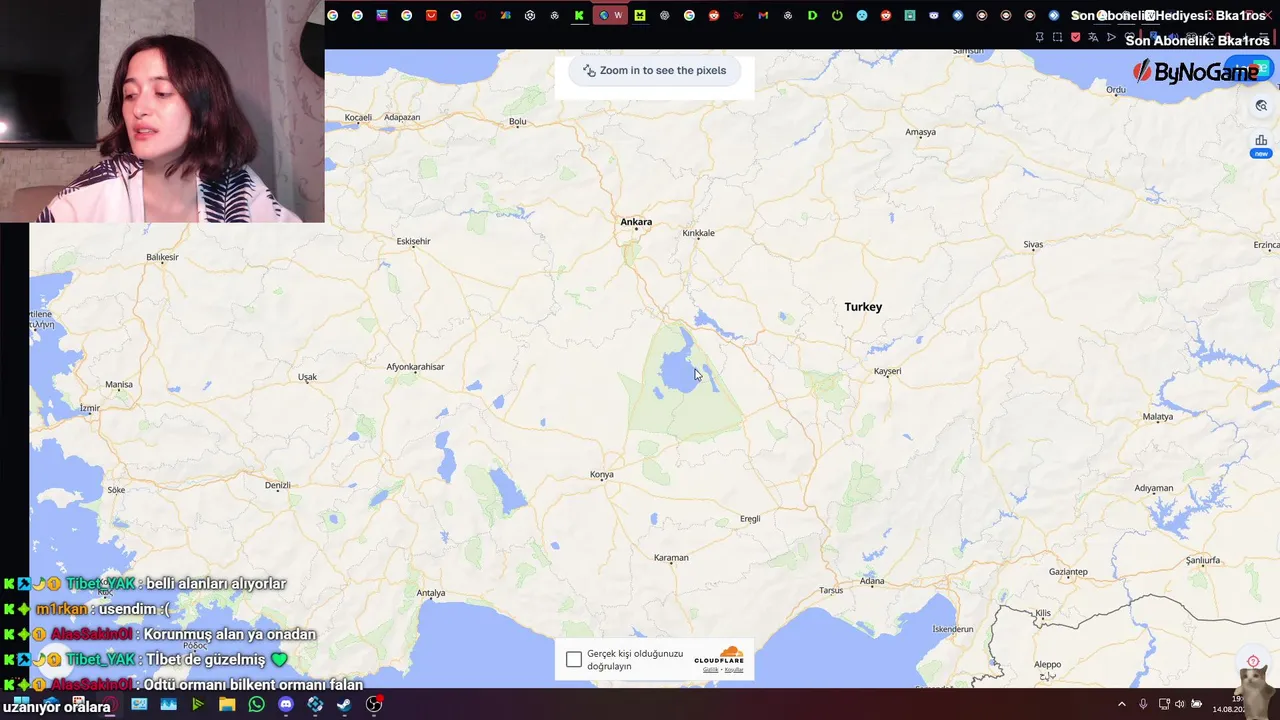The image size is (1280, 720).
Task: Click the Malatya city label
Action: pyautogui.click(x=1158, y=416)
